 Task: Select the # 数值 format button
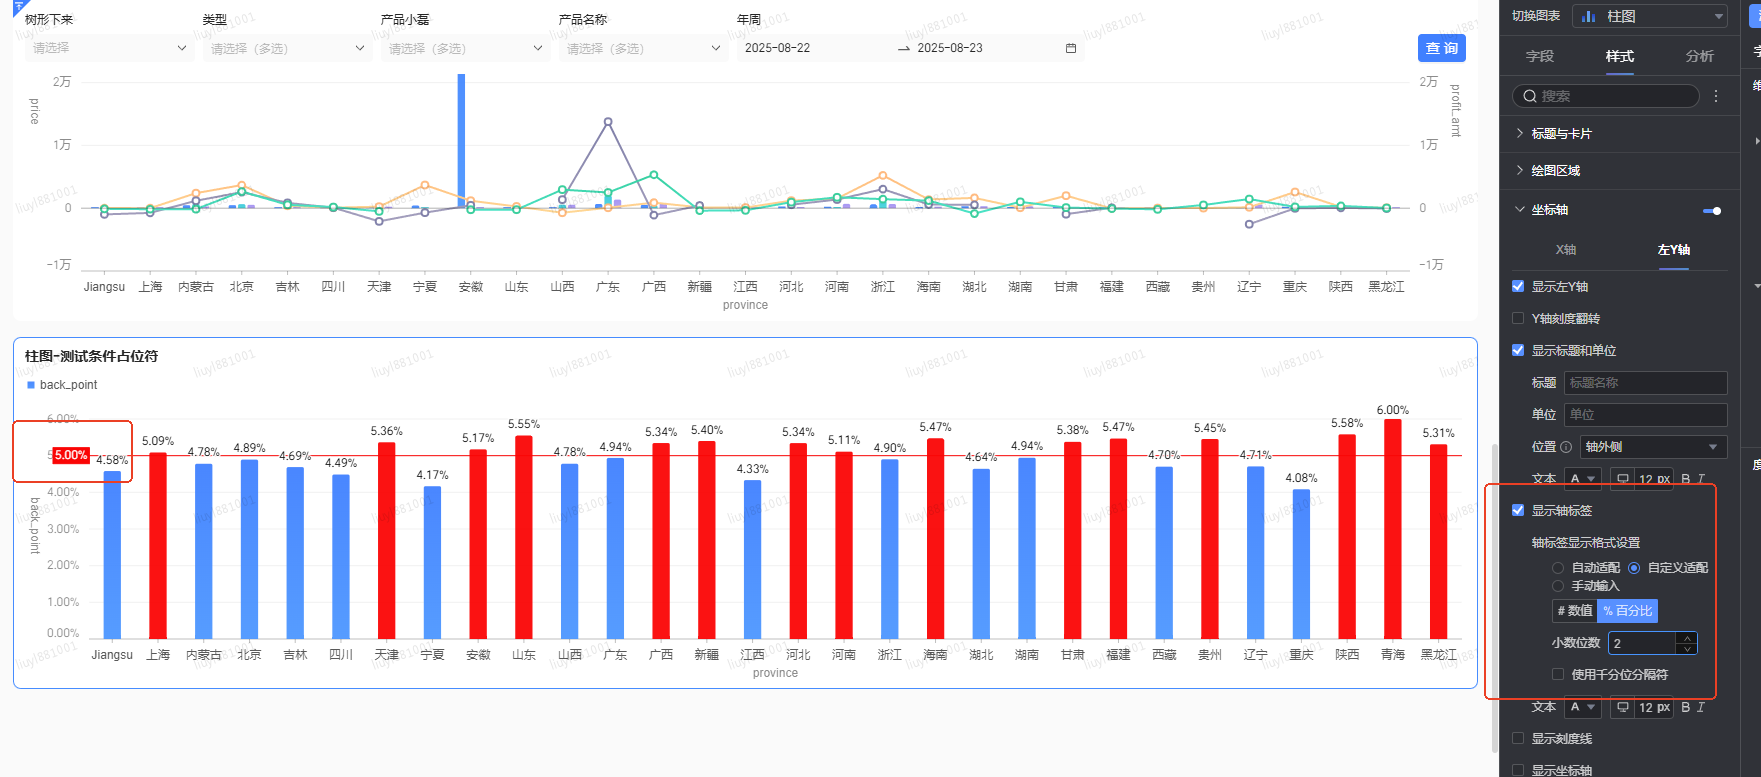(x=1574, y=610)
